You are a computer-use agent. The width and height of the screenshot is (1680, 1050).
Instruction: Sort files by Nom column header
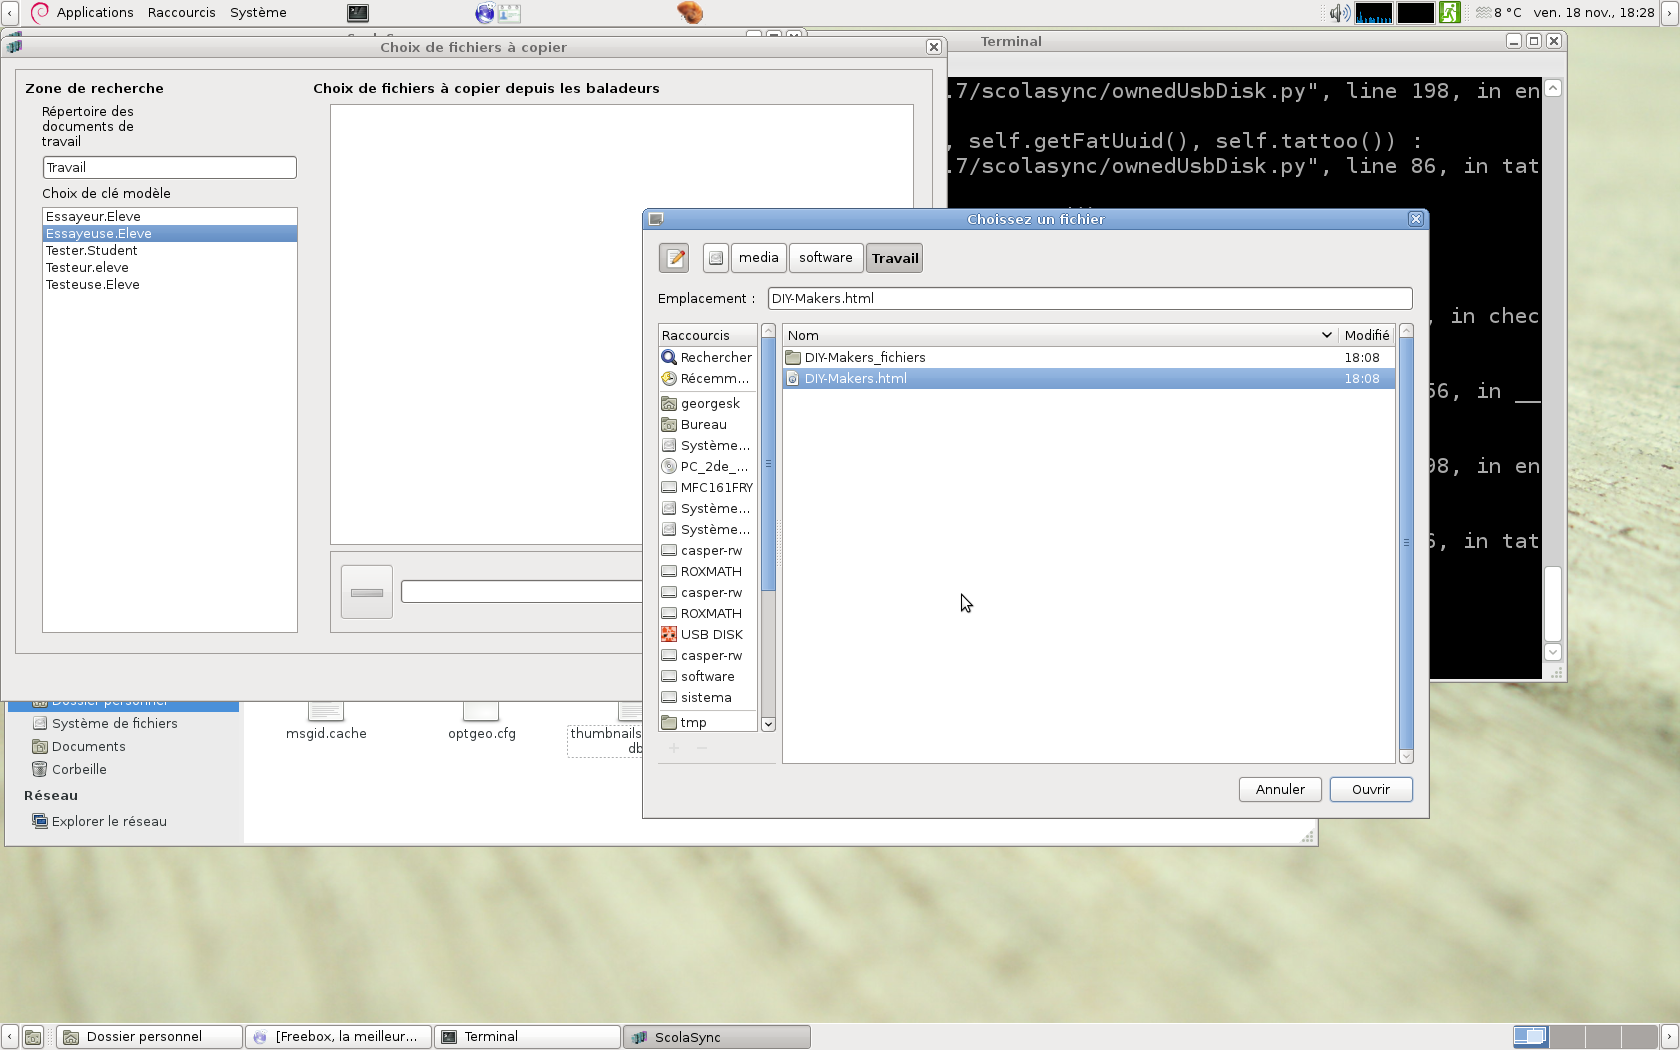pyautogui.click(x=1060, y=335)
